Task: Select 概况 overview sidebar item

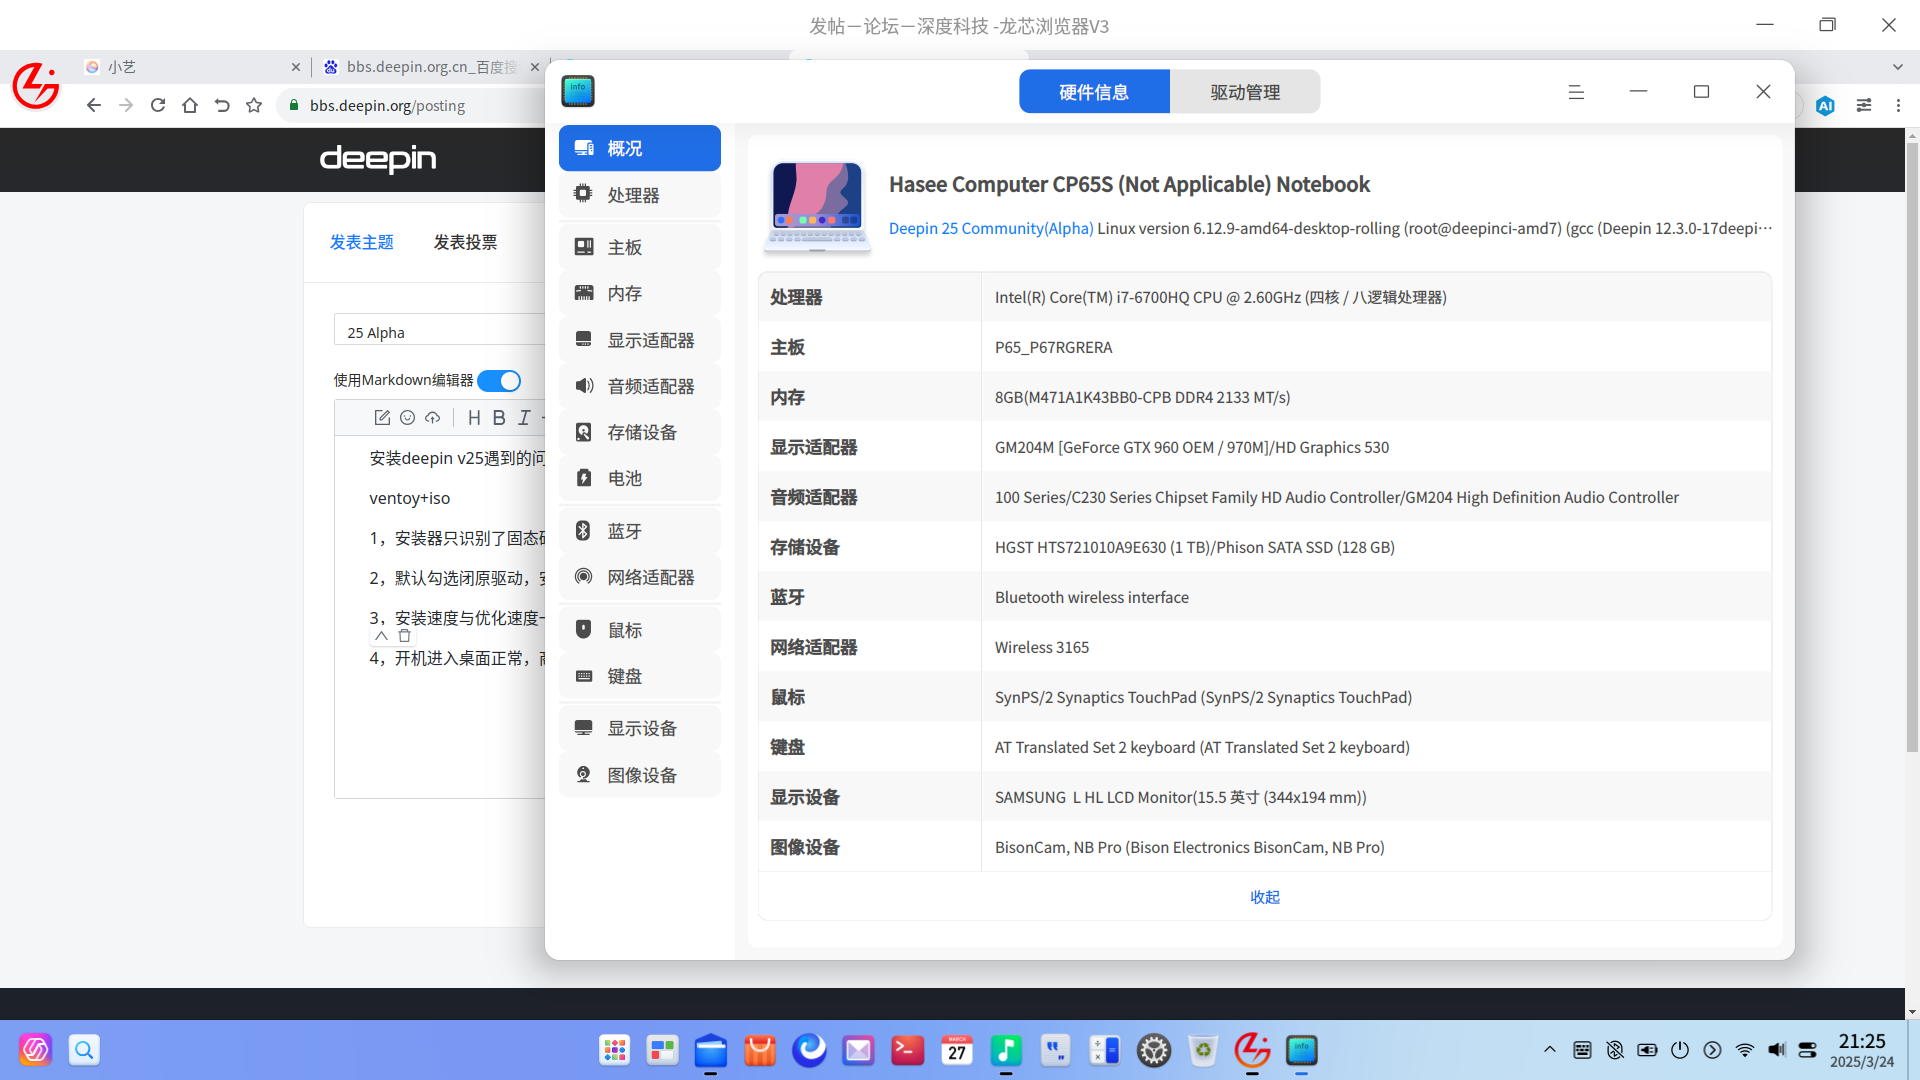Action: pyautogui.click(x=639, y=148)
